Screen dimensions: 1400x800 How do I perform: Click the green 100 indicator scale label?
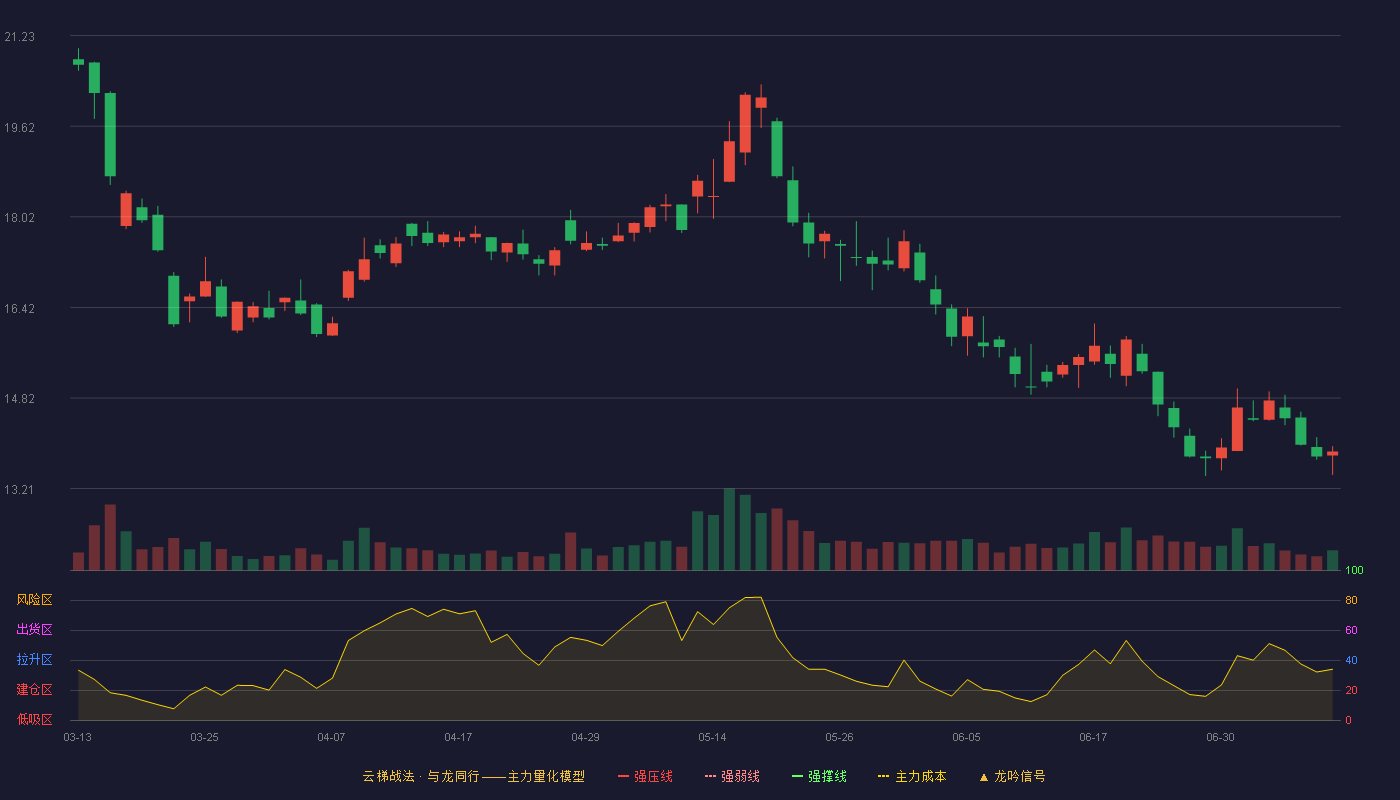click(1355, 570)
